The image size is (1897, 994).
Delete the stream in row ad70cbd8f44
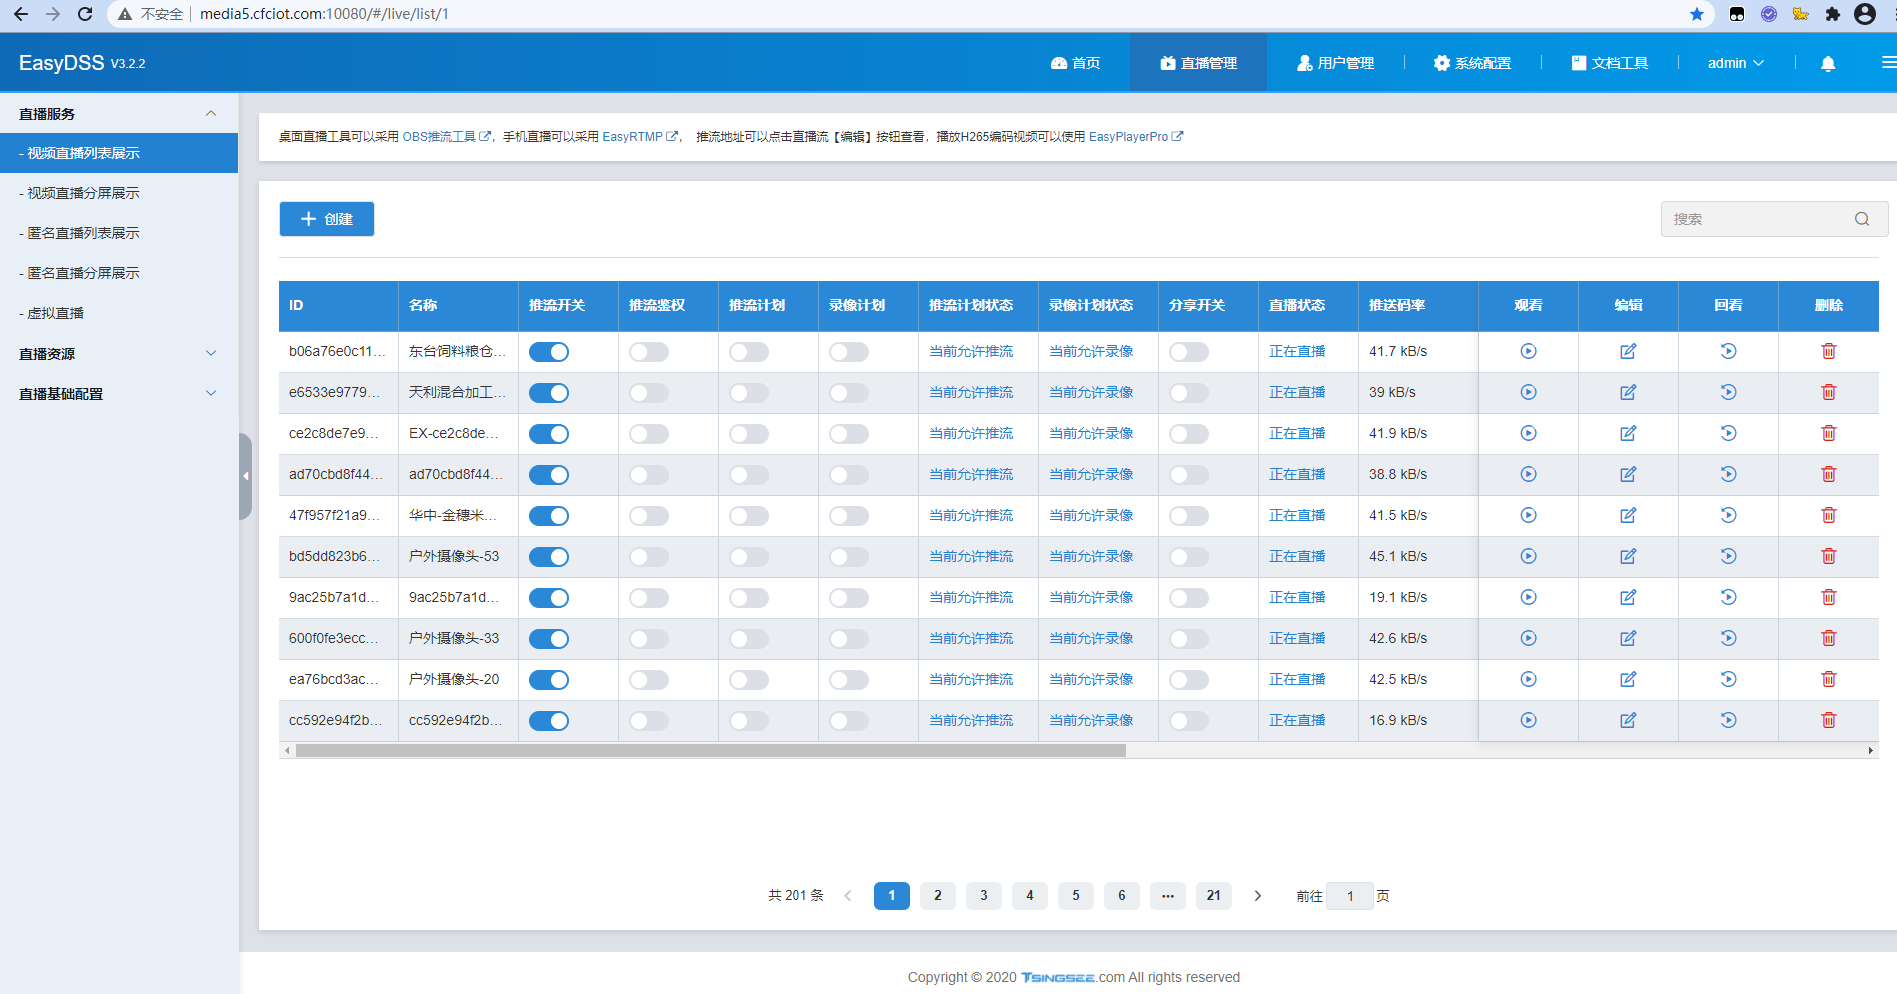click(1828, 474)
